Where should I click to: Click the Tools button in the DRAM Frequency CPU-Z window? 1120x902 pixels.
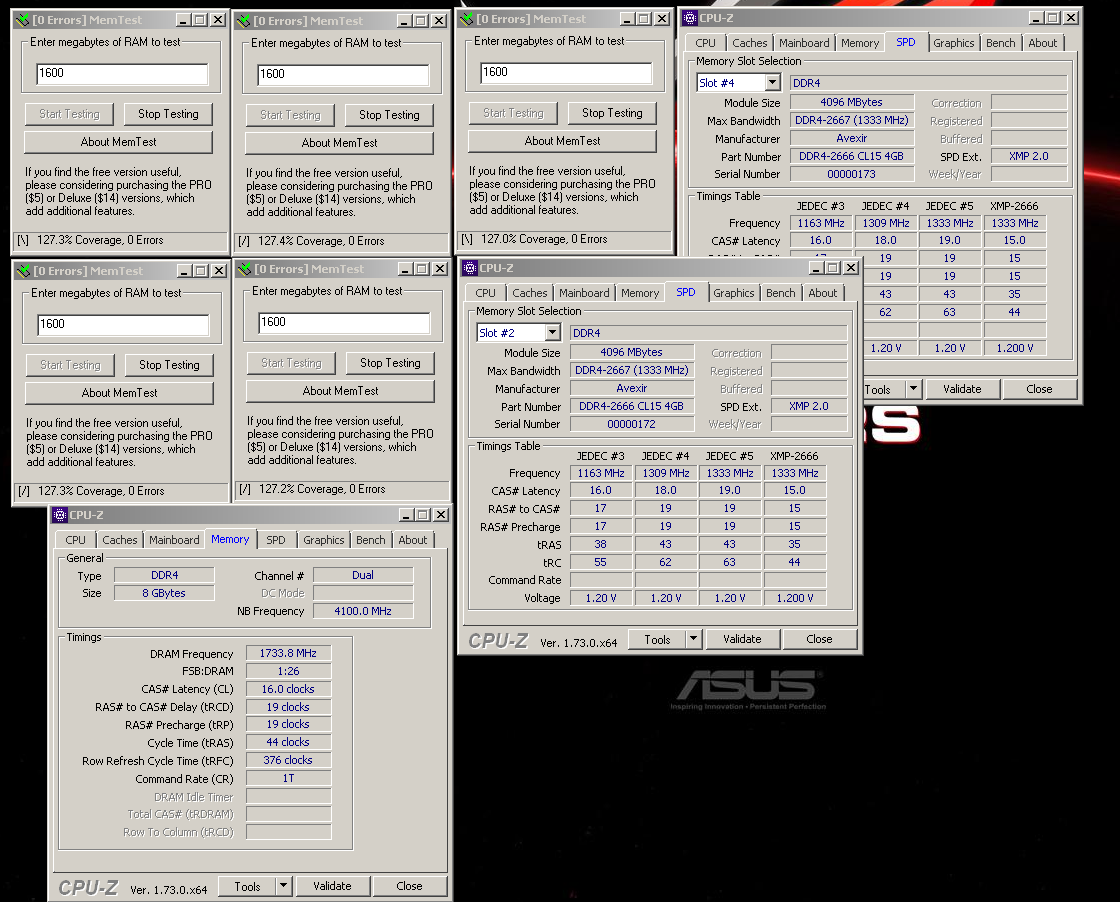click(x=247, y=886)
